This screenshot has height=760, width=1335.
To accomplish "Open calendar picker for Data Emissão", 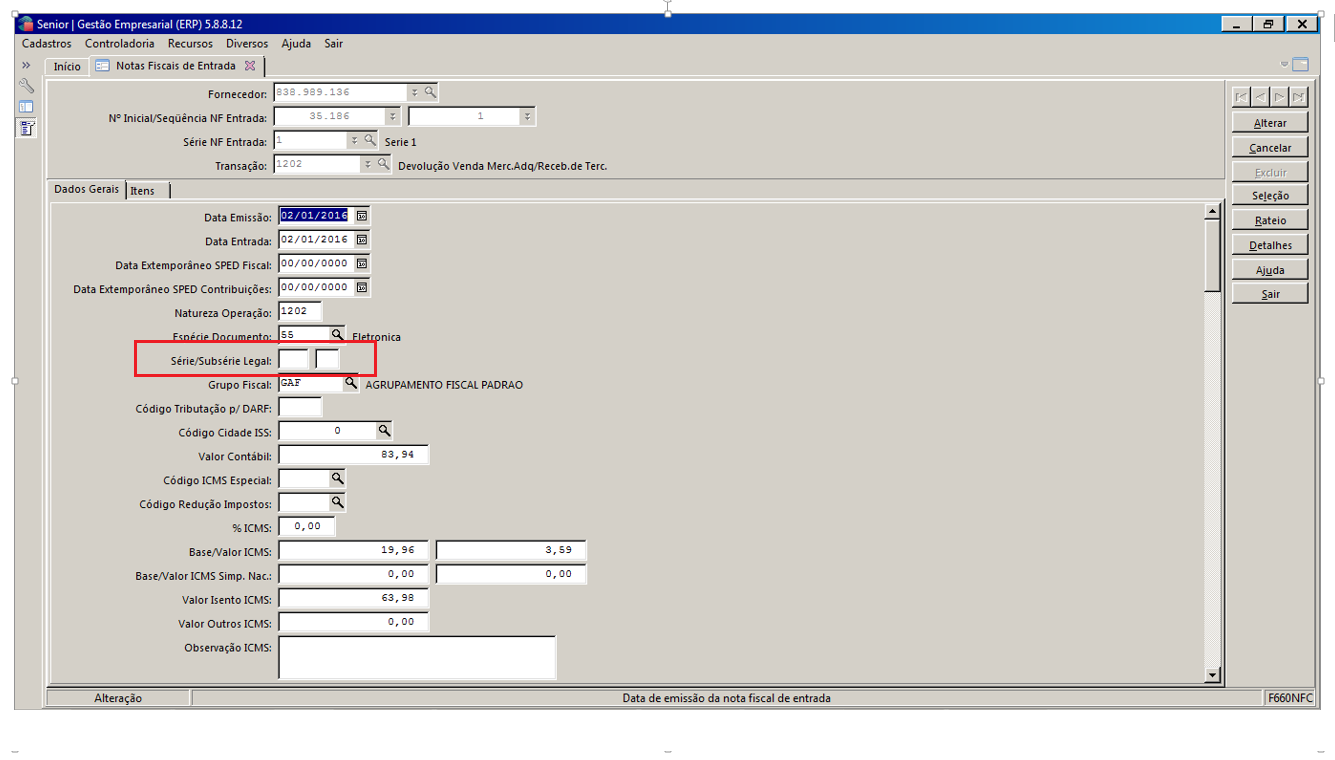I will (362, 216).
